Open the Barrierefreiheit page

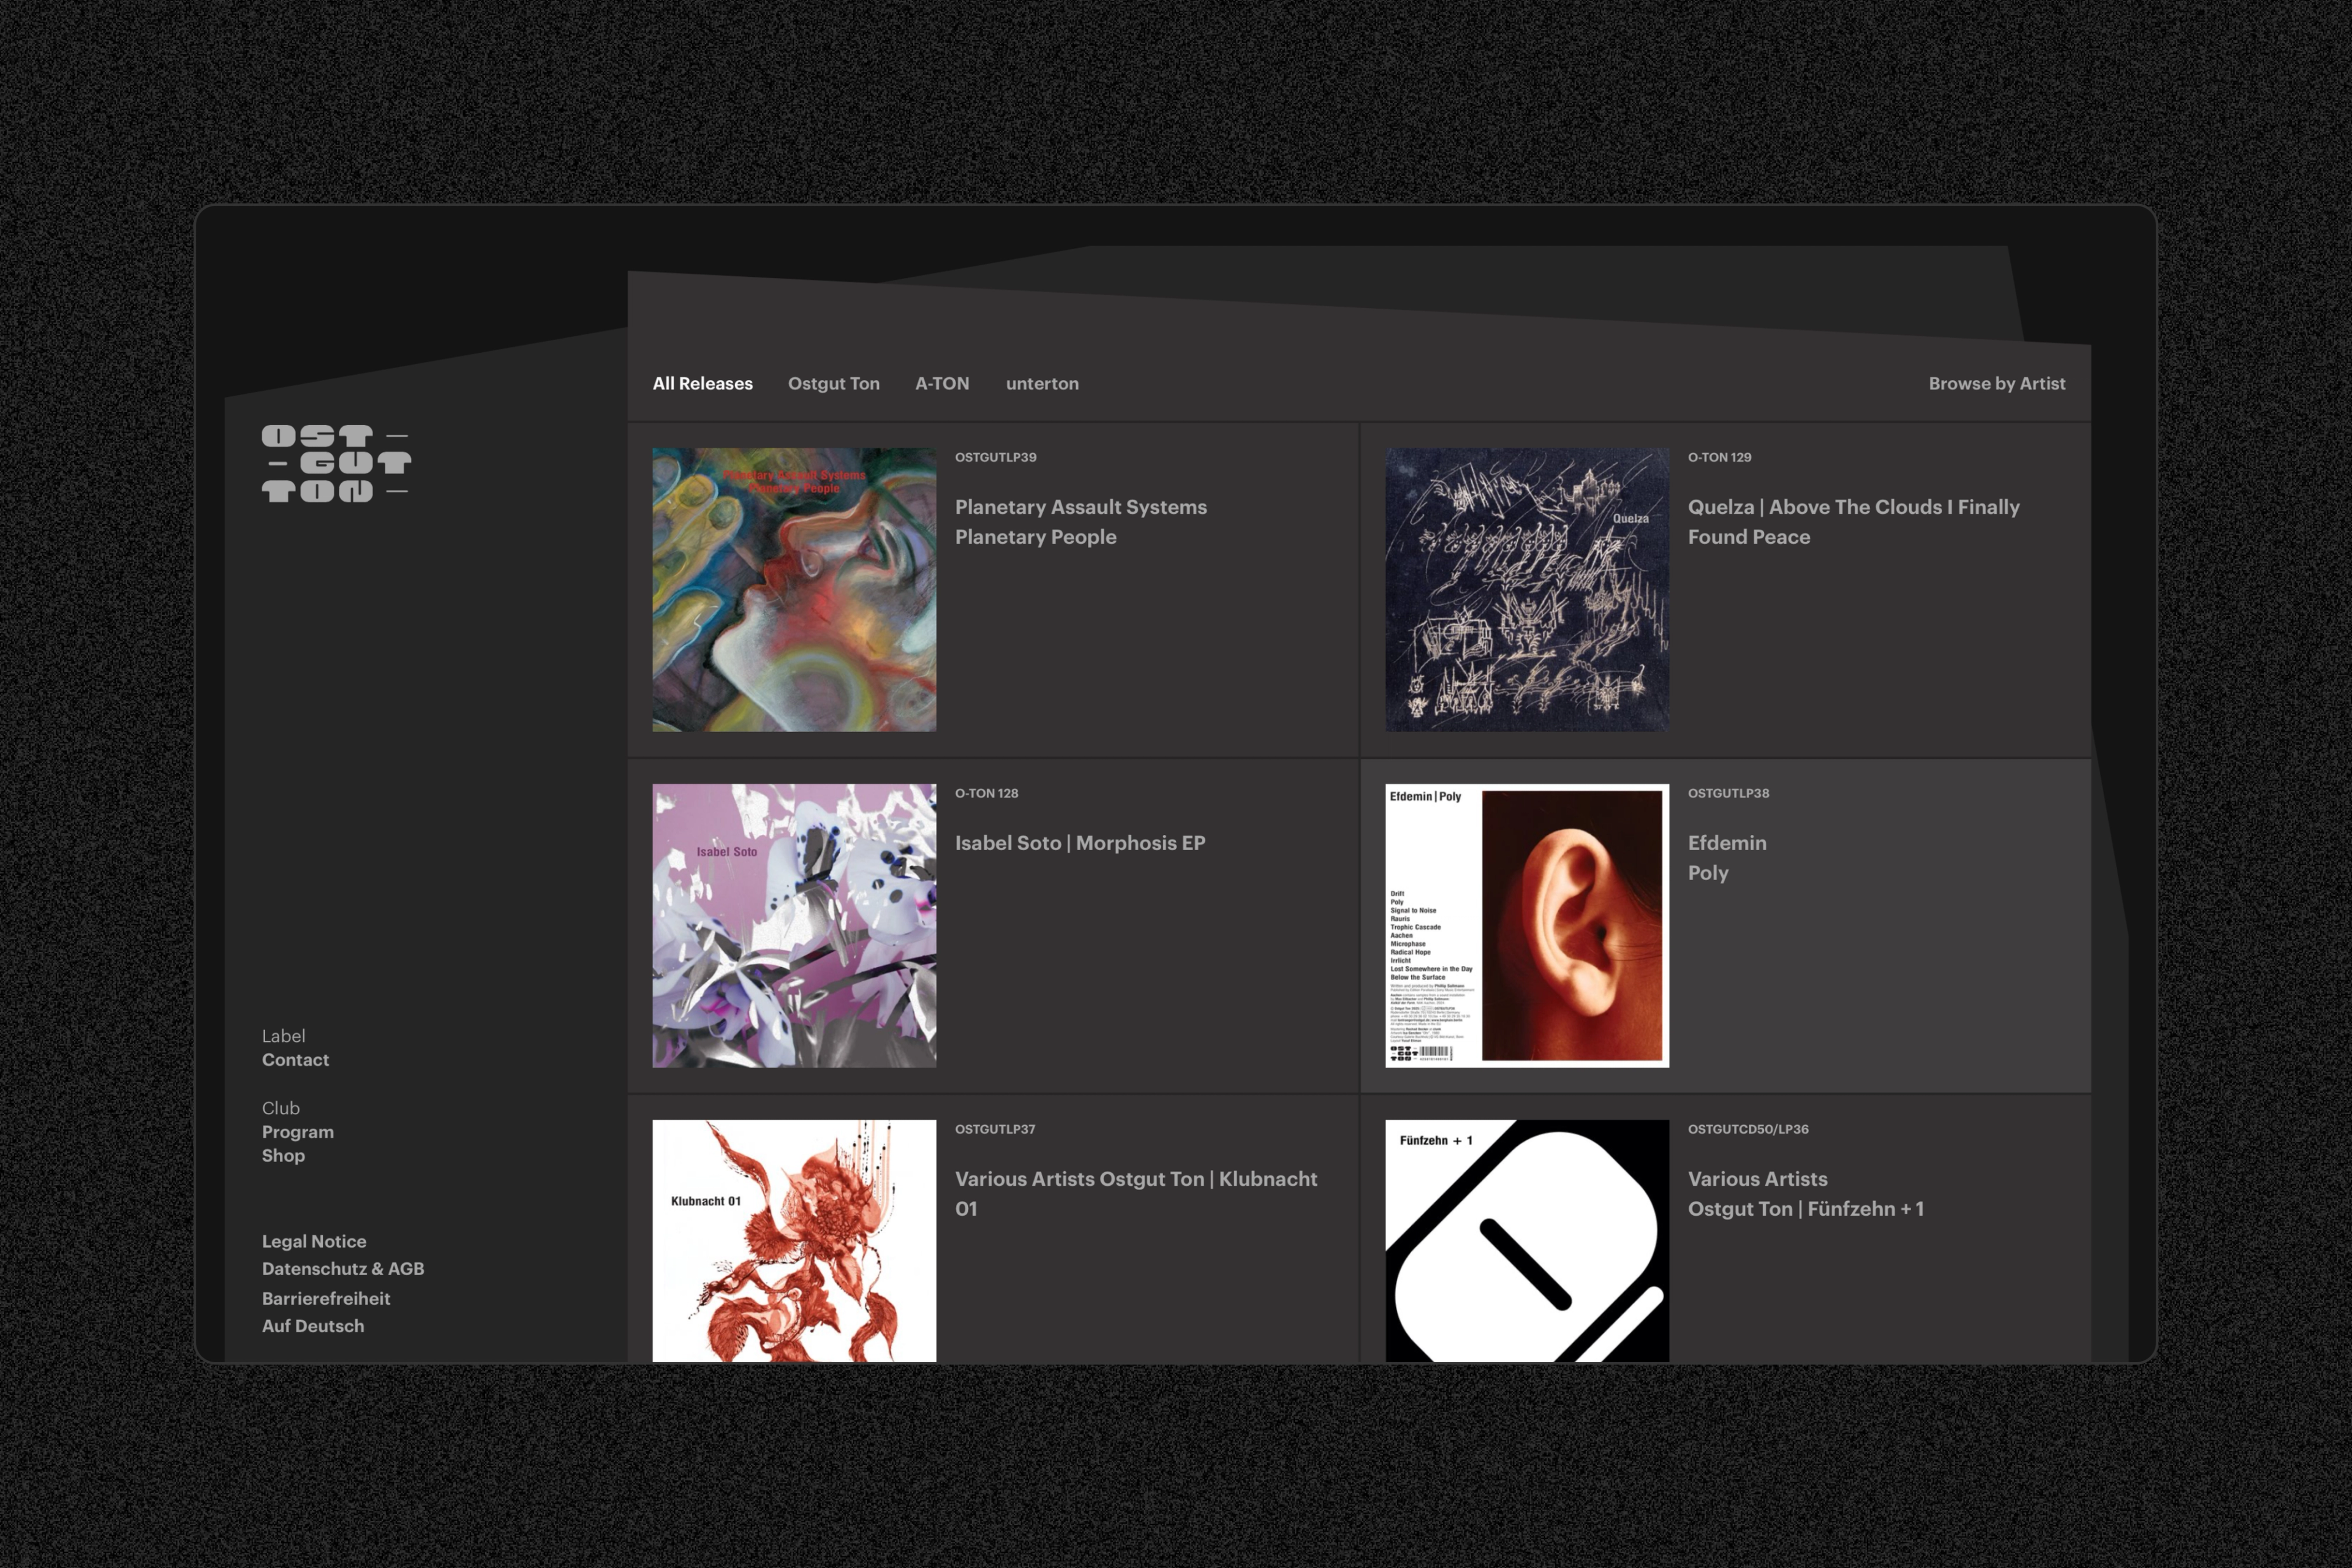point(325,1298)
